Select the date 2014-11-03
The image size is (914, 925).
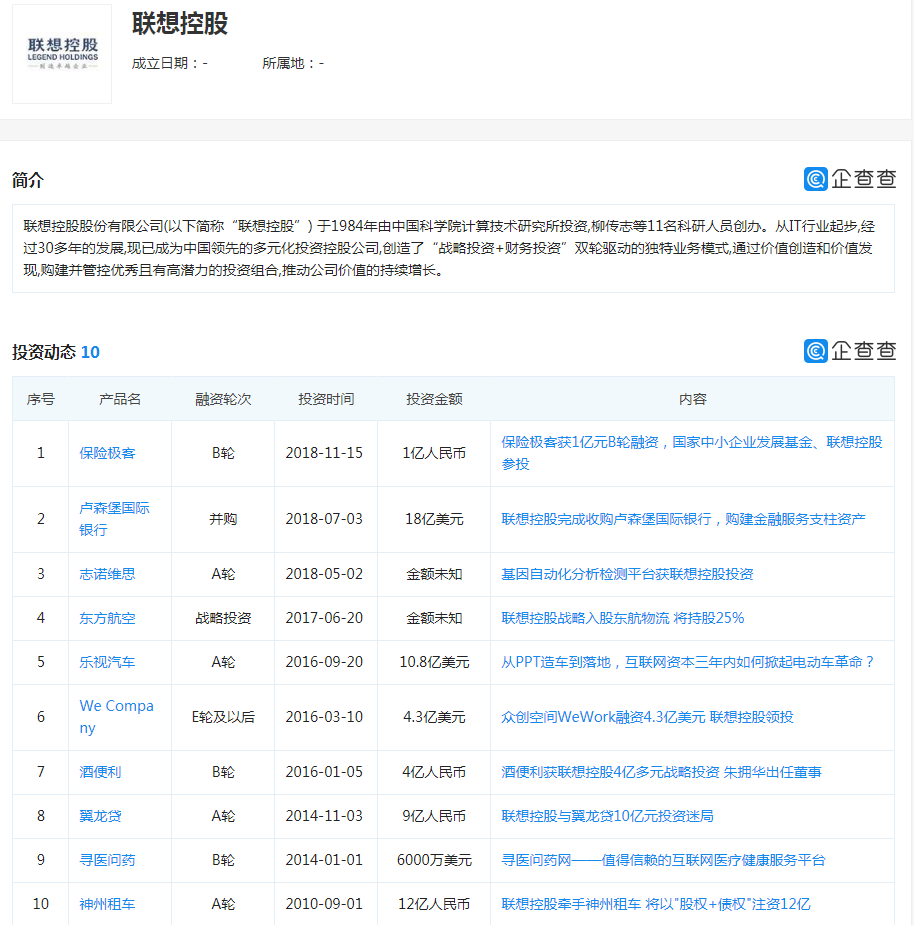(x=324, y=816)
